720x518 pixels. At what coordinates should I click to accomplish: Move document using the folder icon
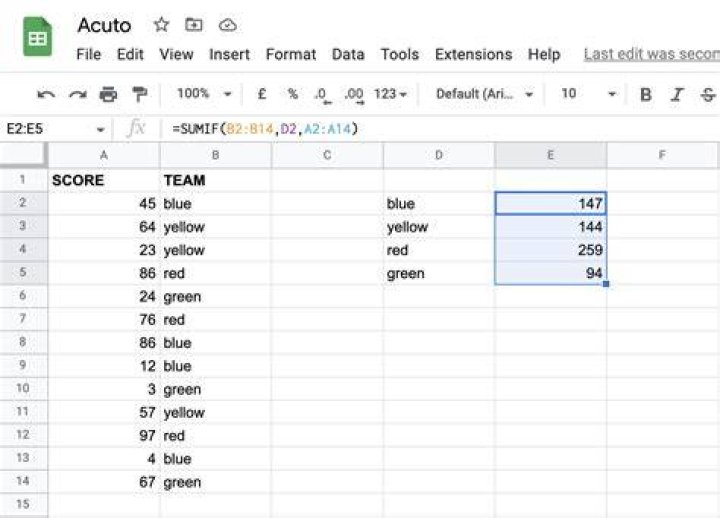click(x=194, y=24)
